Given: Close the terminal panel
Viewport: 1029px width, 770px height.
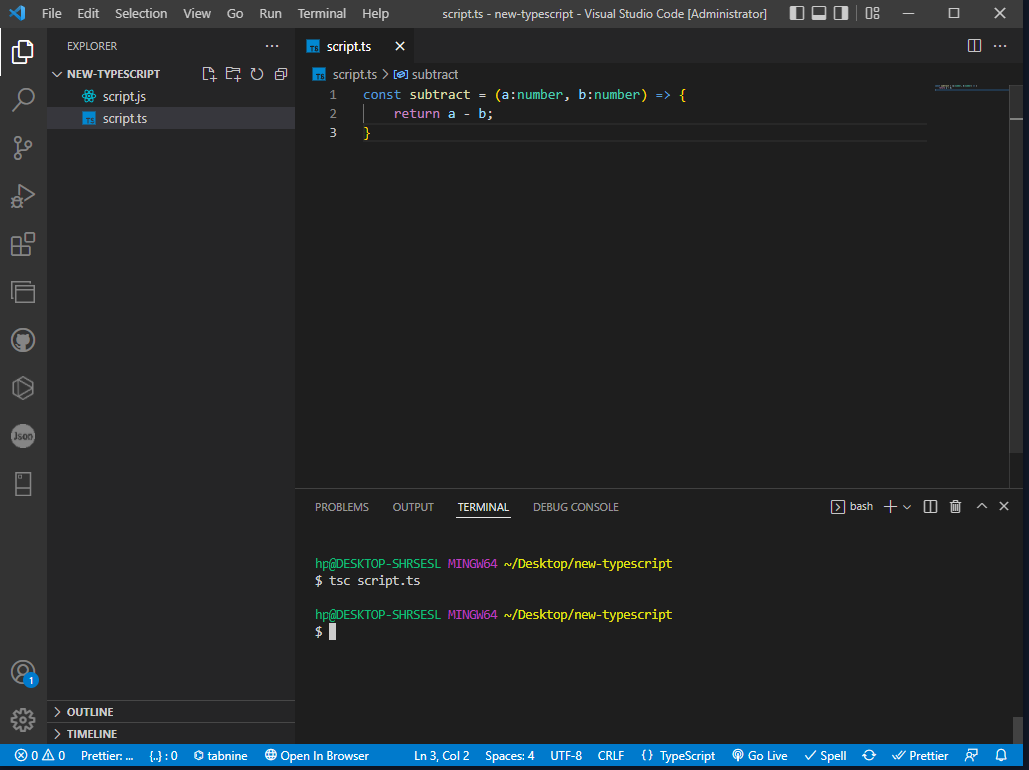Looking at the screenshot, I should 1003,506.
